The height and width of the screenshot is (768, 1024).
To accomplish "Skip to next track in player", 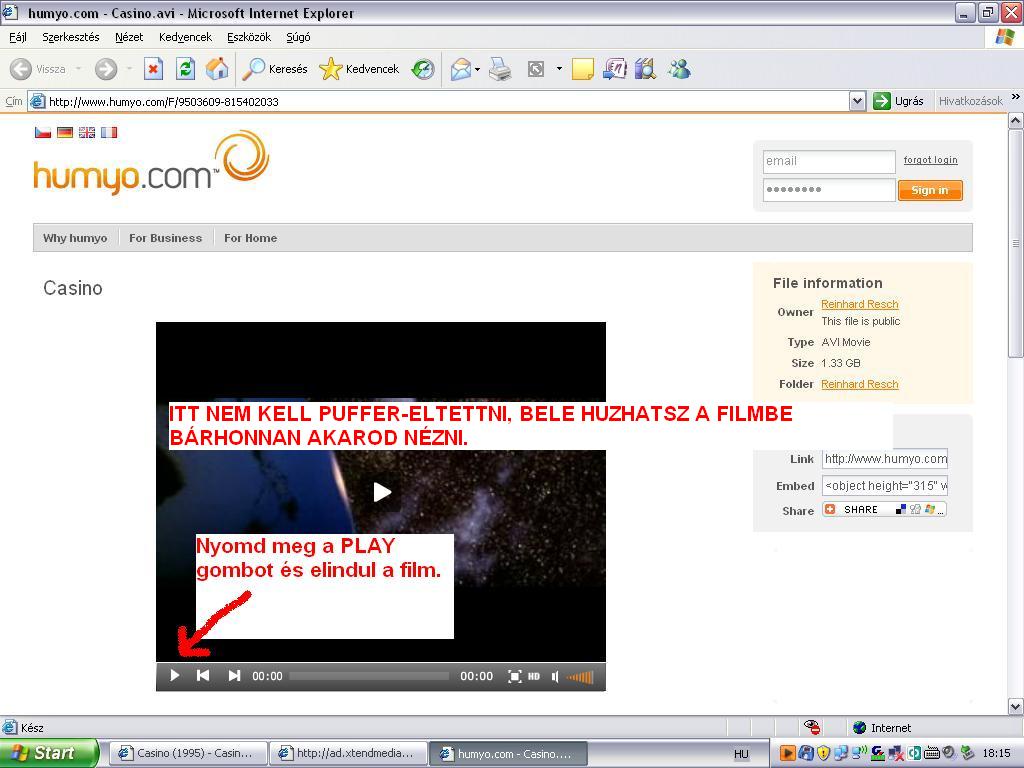I will [234, 676].
